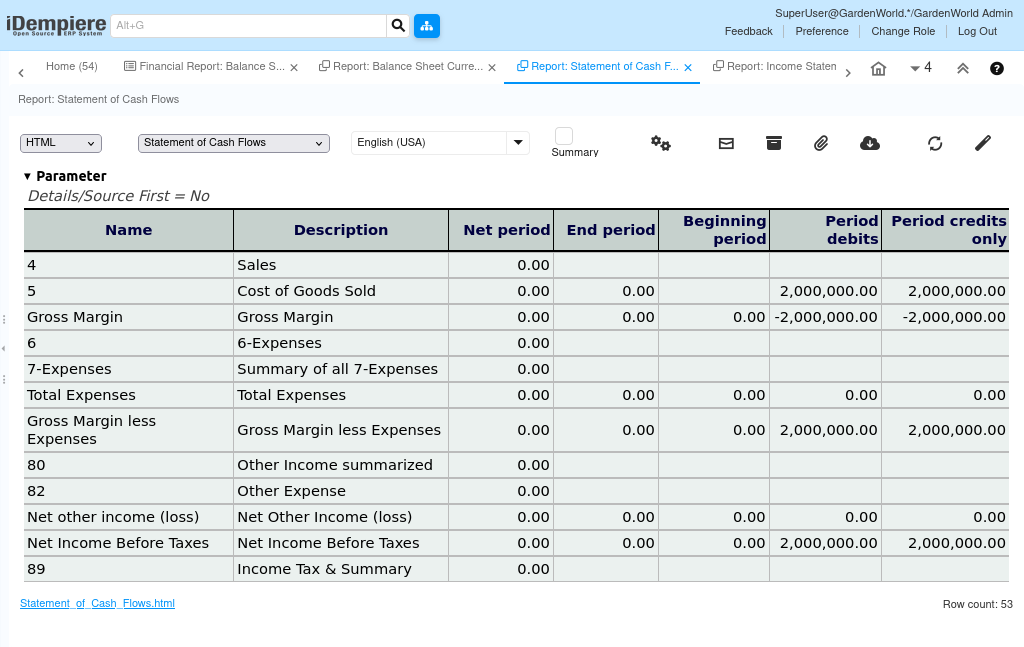Screen dimensions: 1024x647
Task: Click the search magnifier icon
Action: click(x=398, y=25)
